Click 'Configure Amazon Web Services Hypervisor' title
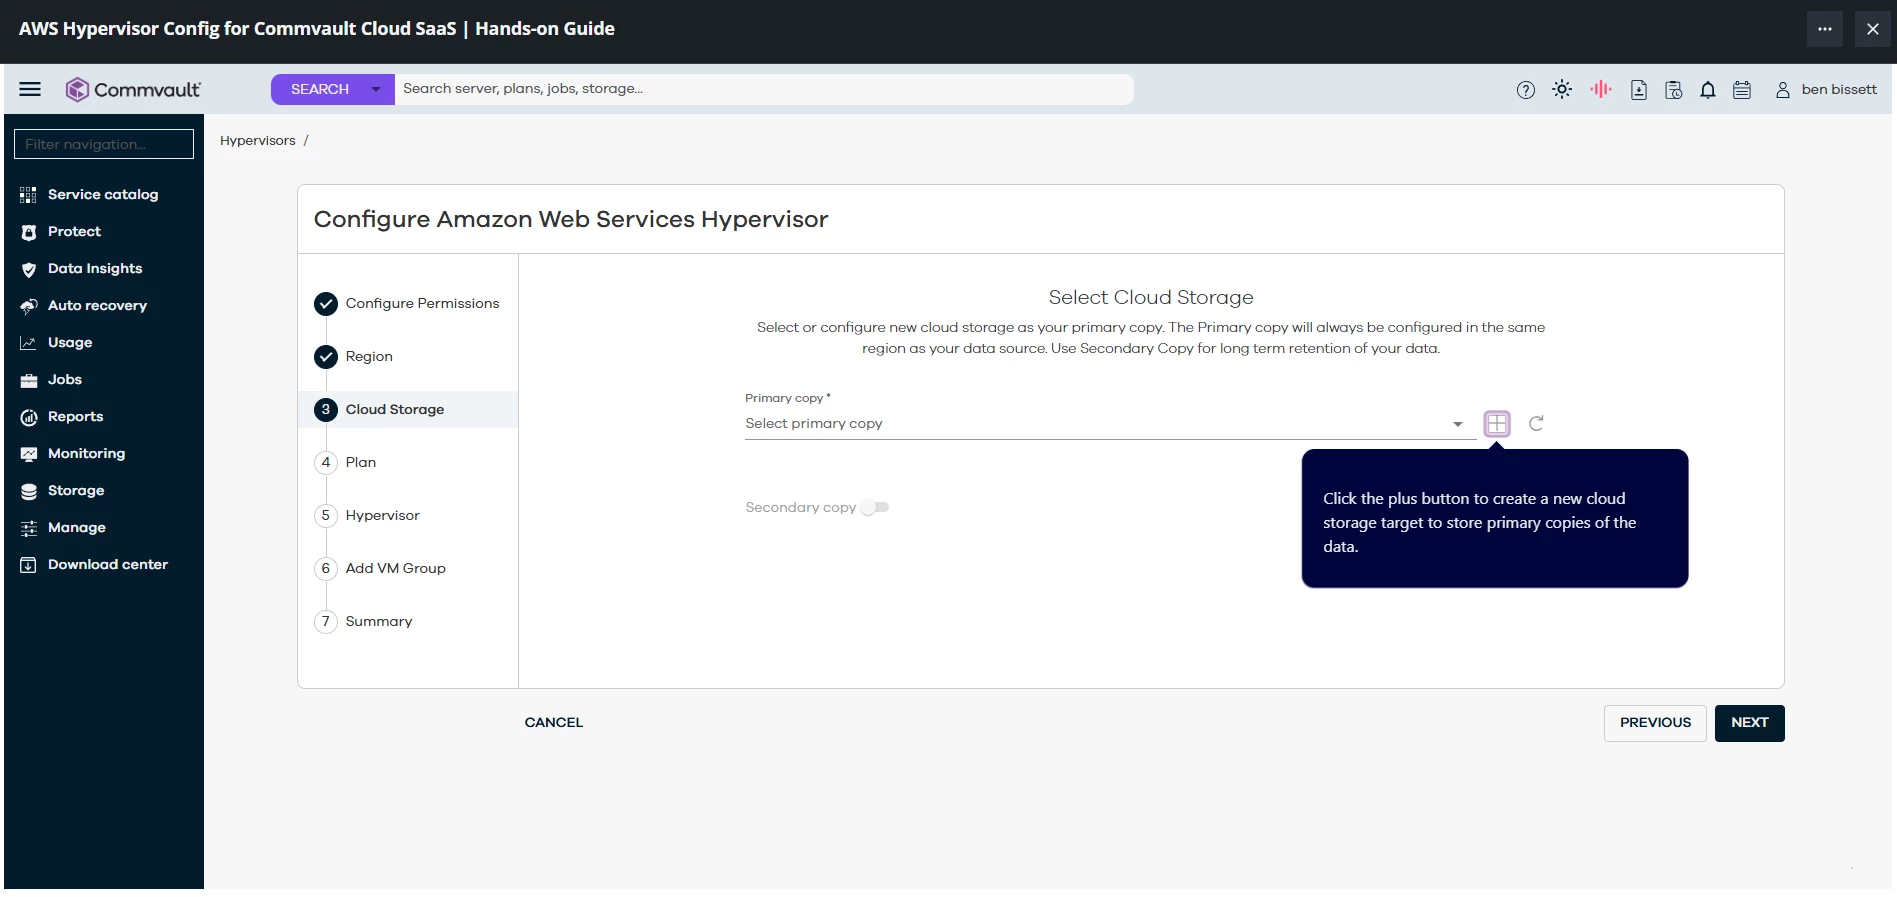1897x897 pixels. (x=571, y=220)
